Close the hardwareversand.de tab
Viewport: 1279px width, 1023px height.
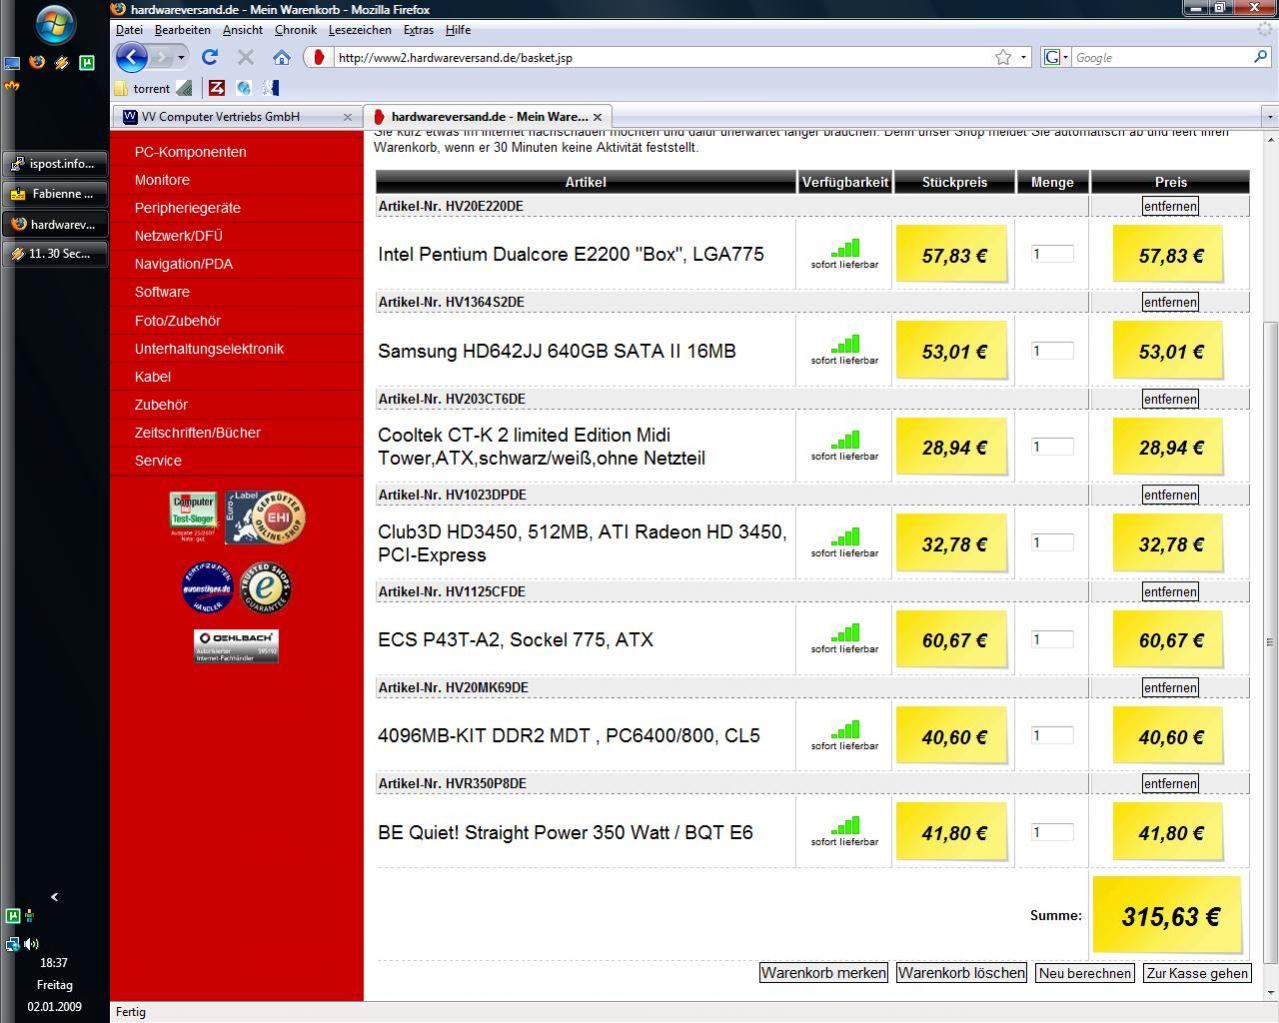tap(597, 117)
